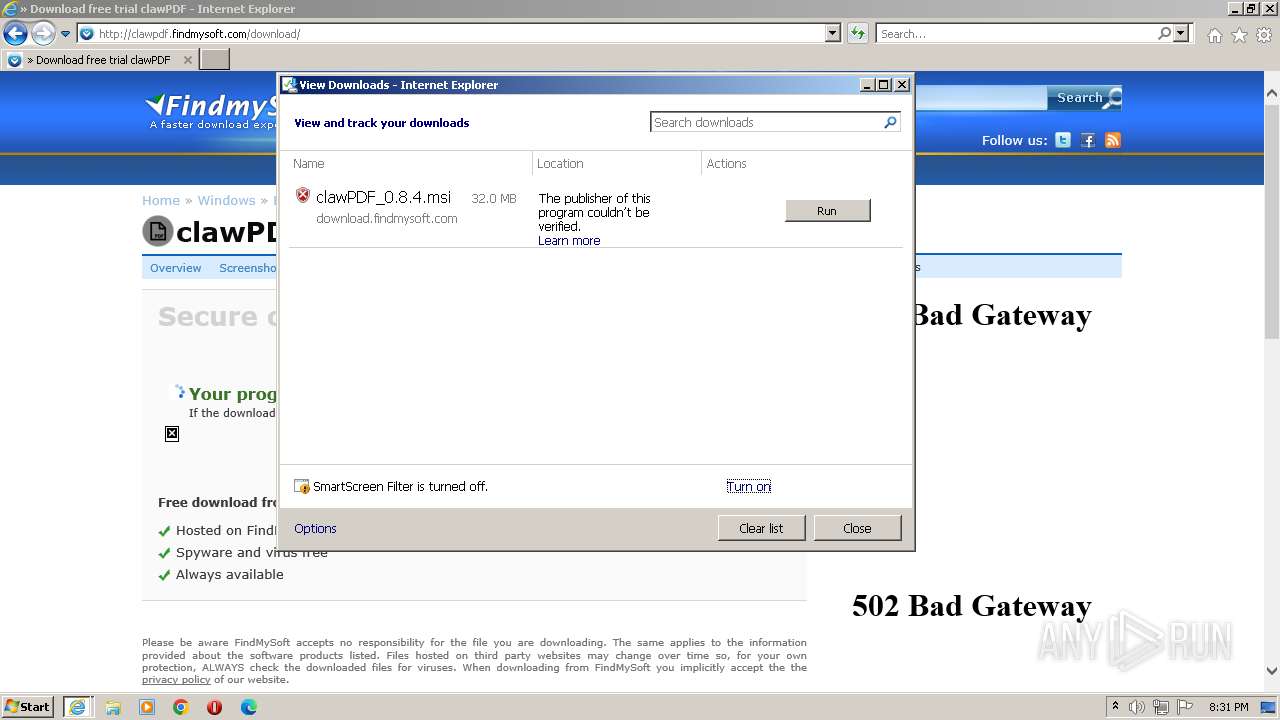Click the Close button in View Downloads
Screen dimensions: 1280x720
point(857,528)
